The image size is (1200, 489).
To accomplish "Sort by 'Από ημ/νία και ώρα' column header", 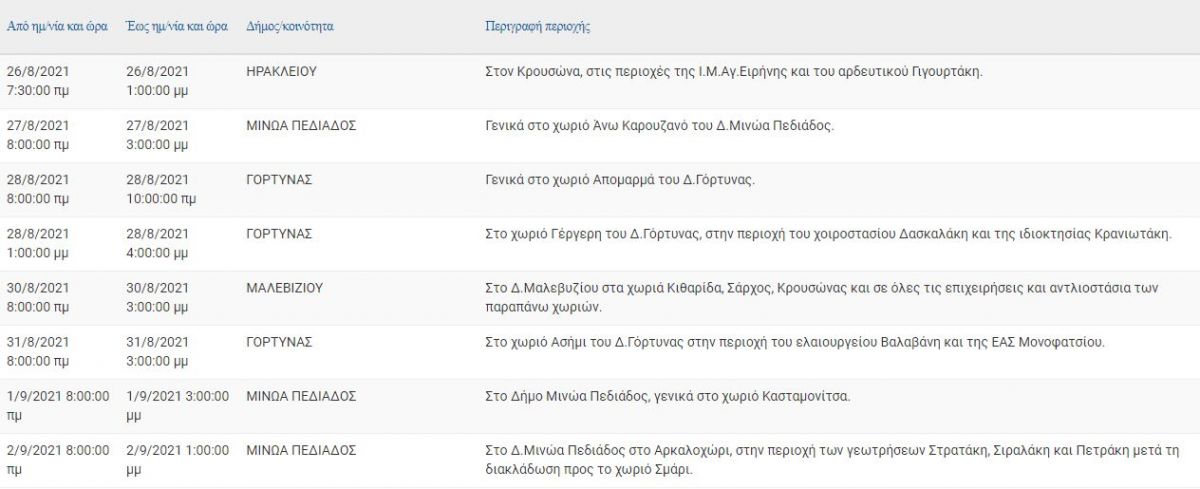I will [x=58, y=26].
